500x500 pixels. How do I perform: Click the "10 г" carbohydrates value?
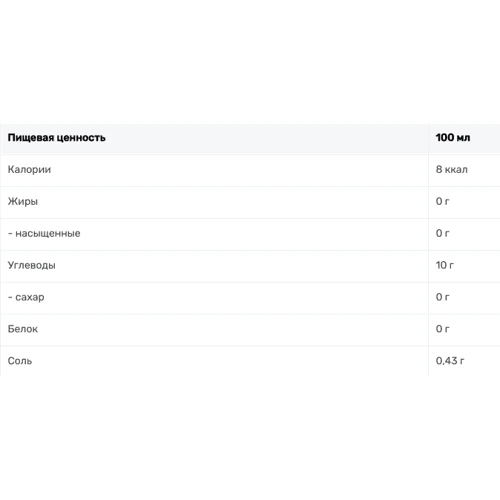click(445, 265)
